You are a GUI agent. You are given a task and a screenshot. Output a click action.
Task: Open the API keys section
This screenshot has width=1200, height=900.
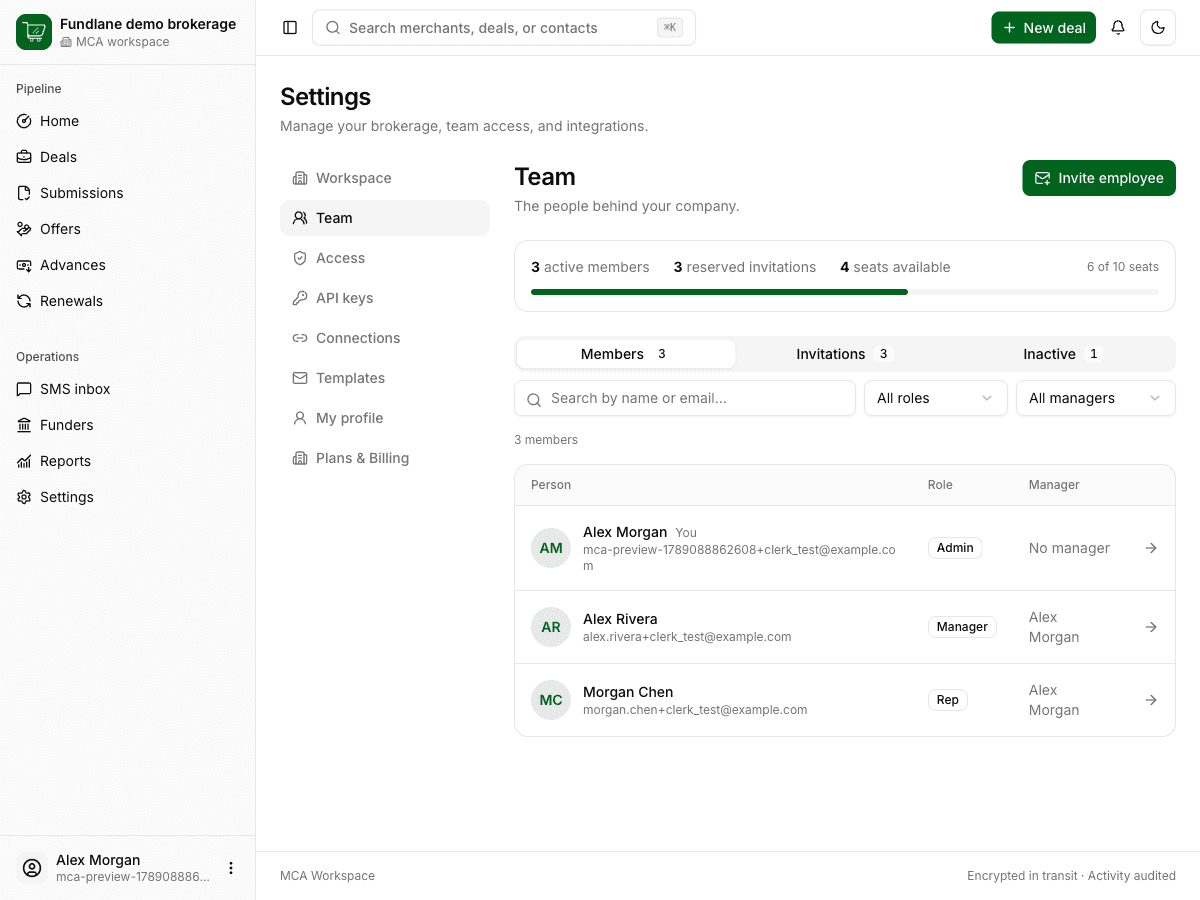tap(385, 298)
